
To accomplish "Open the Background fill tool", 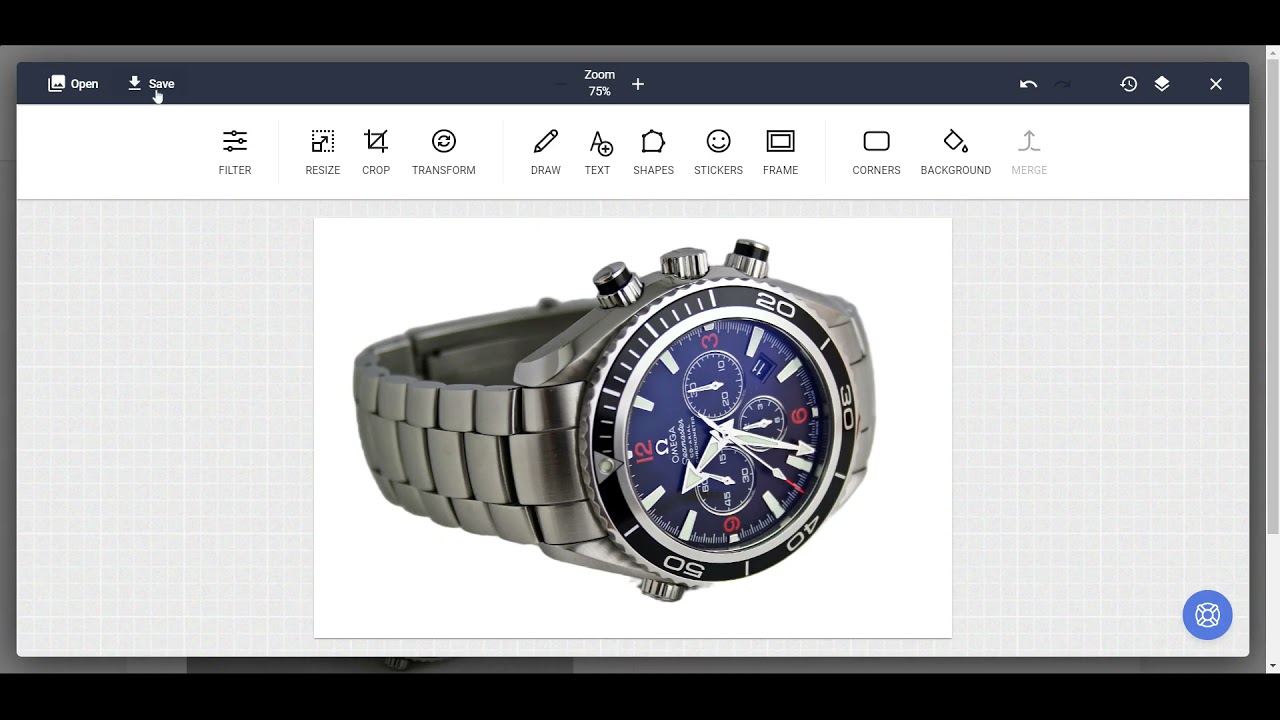I will pyautogui.click(x=956, y=153).
